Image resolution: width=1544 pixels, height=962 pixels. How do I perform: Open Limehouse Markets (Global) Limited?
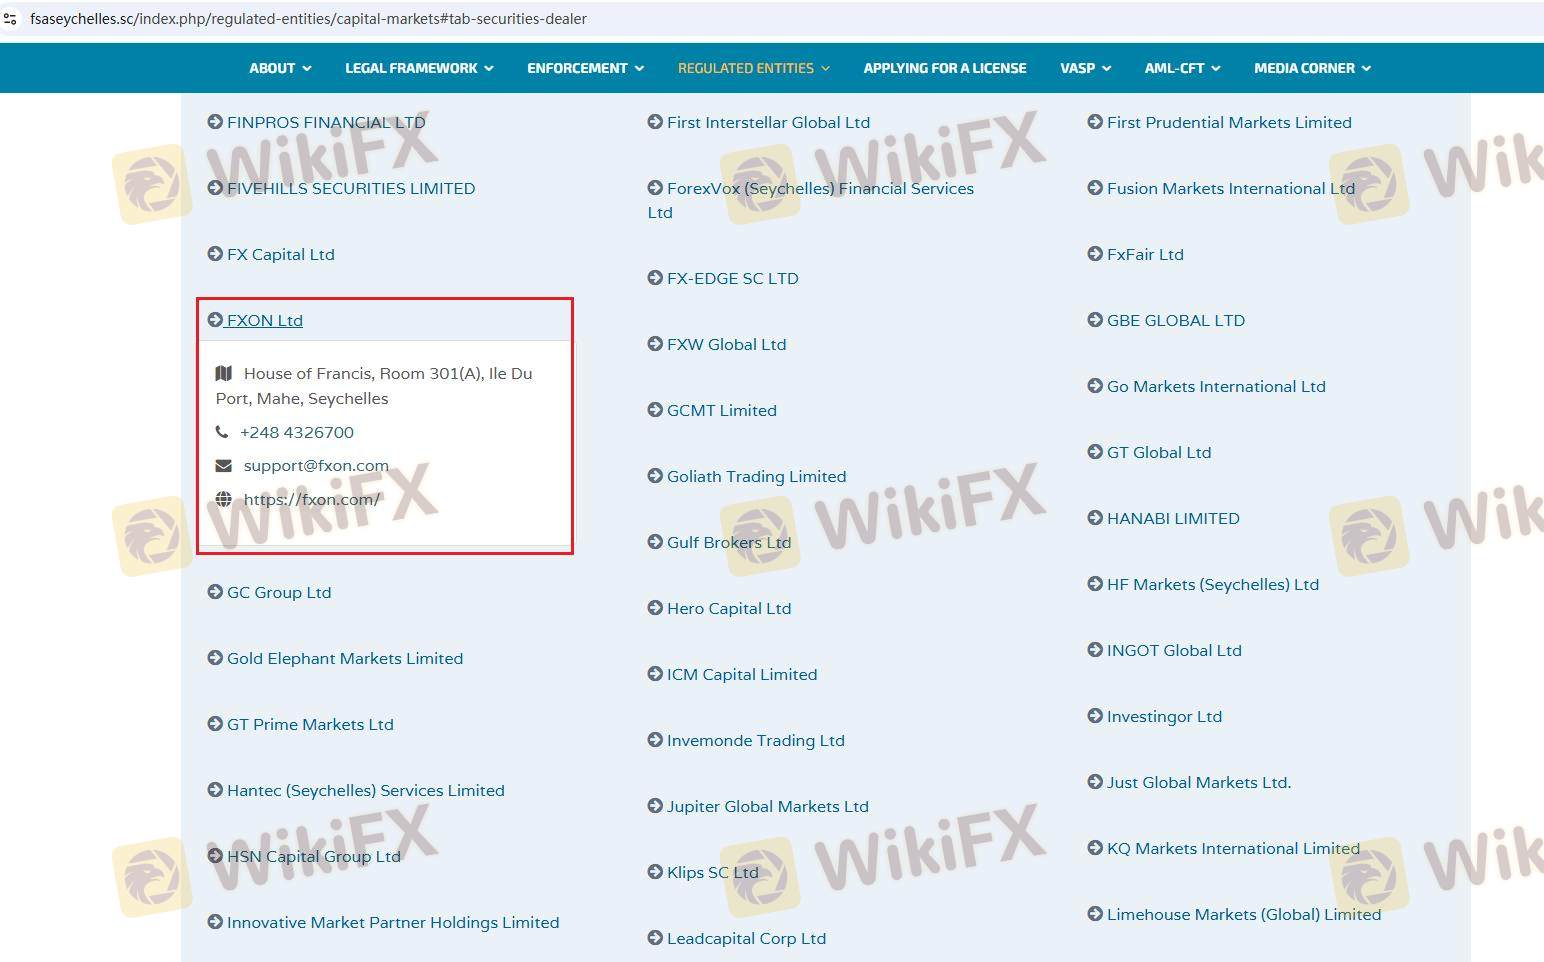click(1234, 914)
